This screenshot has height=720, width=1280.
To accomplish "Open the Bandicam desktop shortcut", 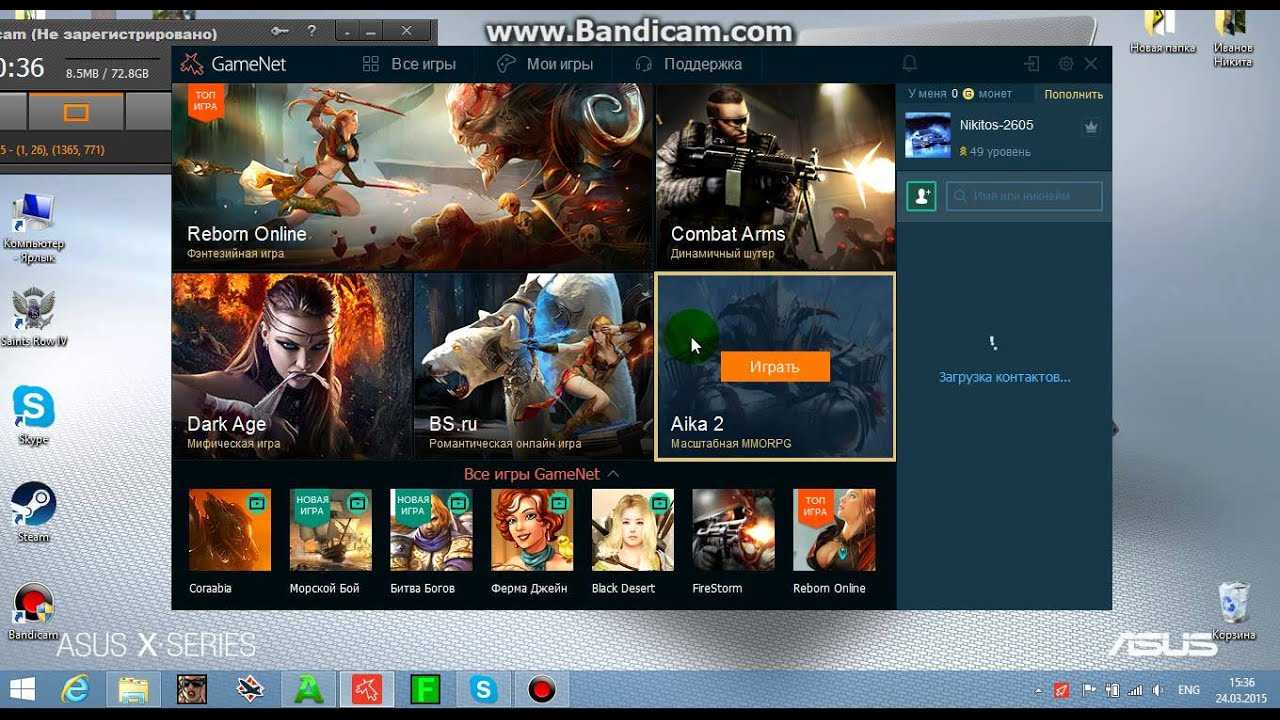I will 33,612.
